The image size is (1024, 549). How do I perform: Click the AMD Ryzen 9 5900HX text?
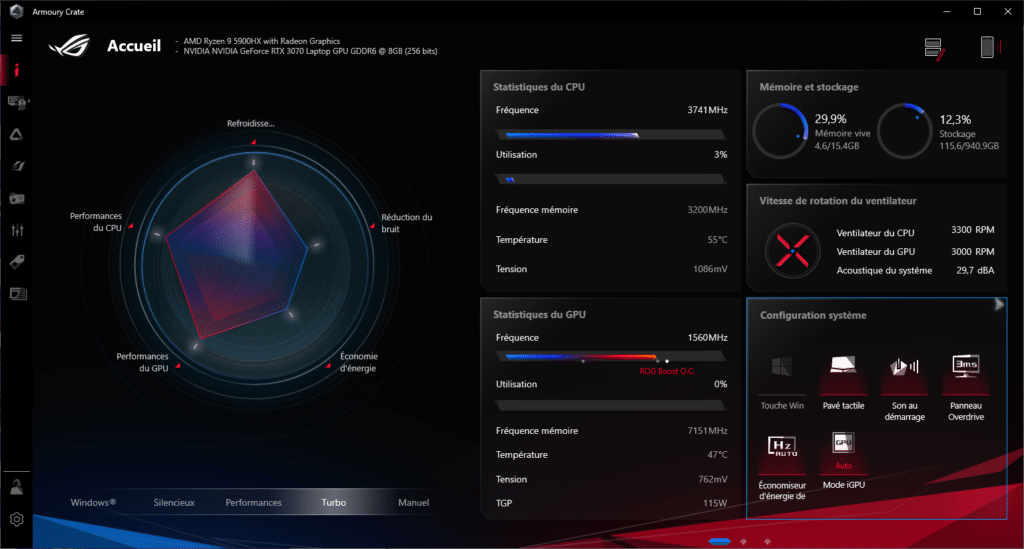tap(261, 41)
